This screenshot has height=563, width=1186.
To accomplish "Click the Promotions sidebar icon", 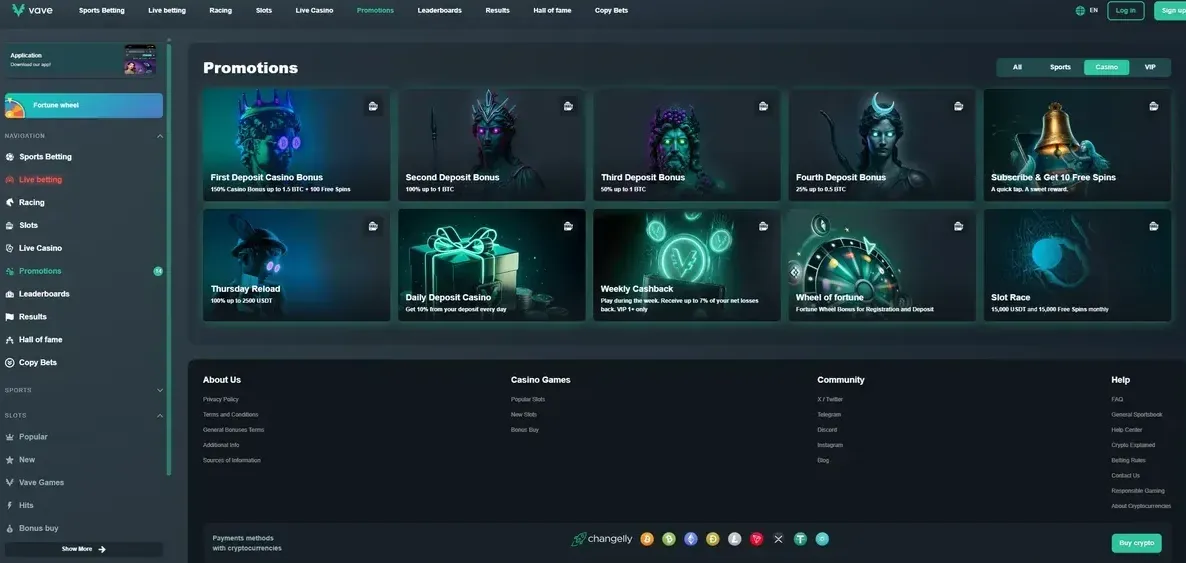I will (x=10, y=271).
